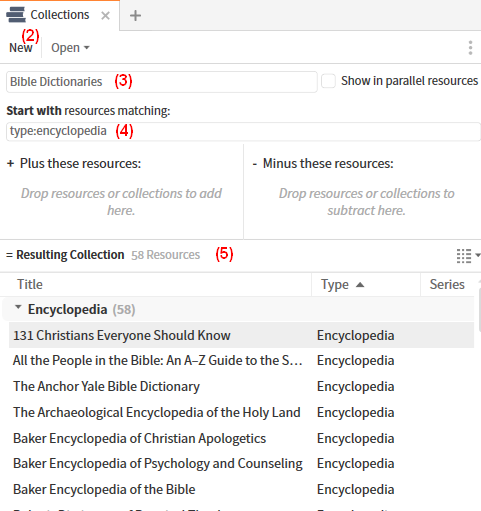This screenshot has height=511, width=481.
Task: Click the Collections stacked-books tab icon
Action: pyautogui.click(x=16, y=15)
